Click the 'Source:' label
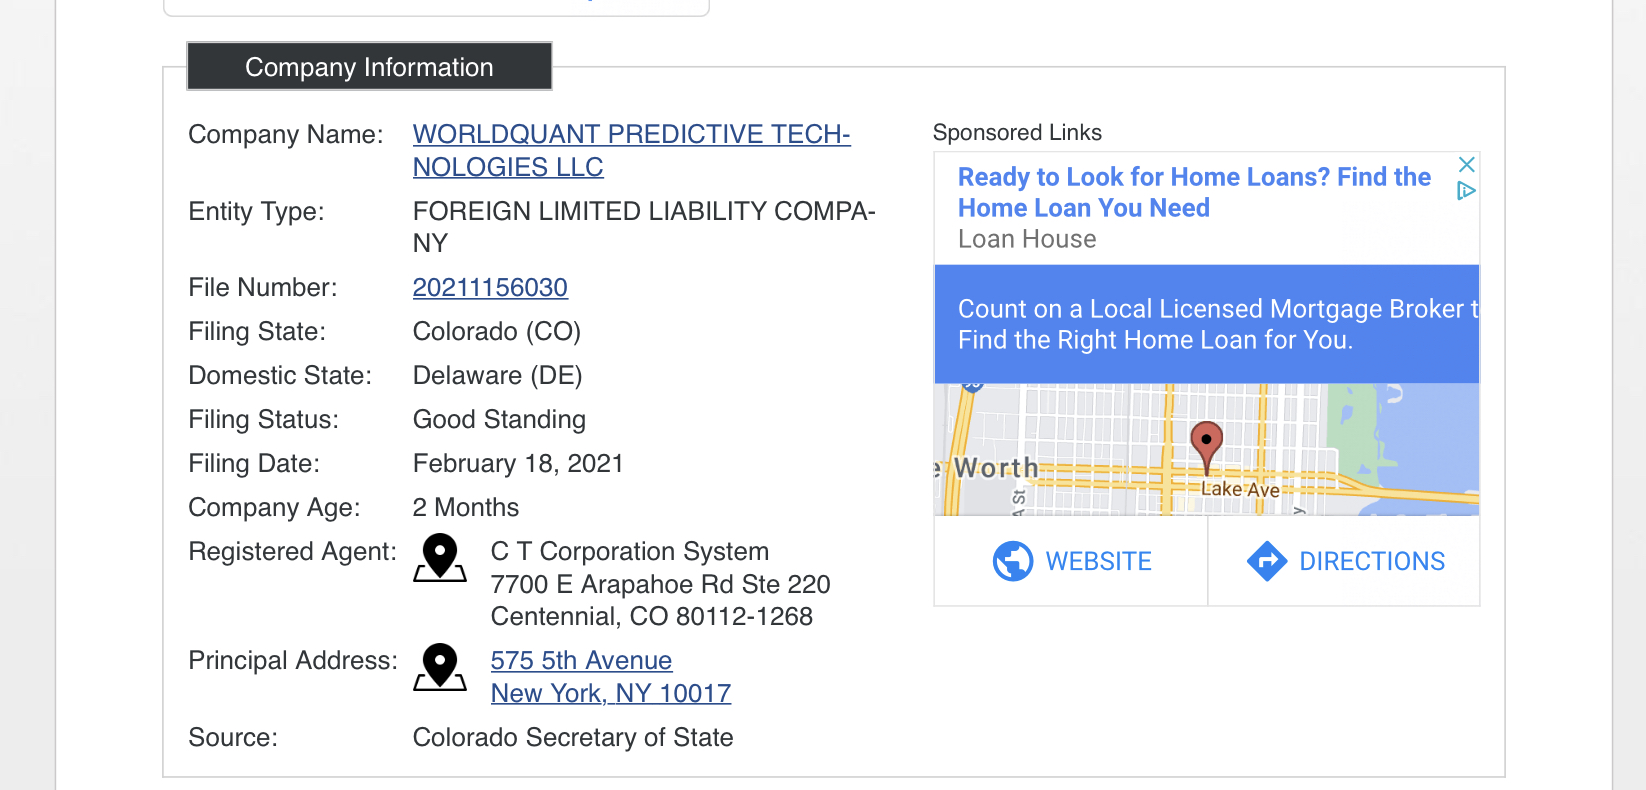Screen dimensions: 1646x790 pos(232,737)
